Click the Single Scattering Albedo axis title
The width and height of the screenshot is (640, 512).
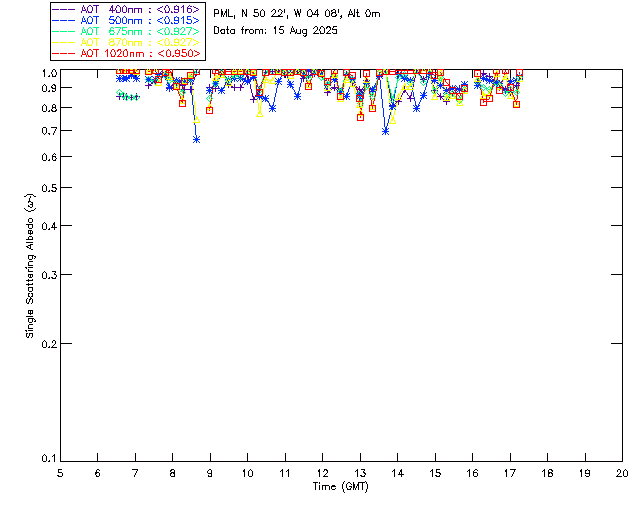[x=31, y=266]
